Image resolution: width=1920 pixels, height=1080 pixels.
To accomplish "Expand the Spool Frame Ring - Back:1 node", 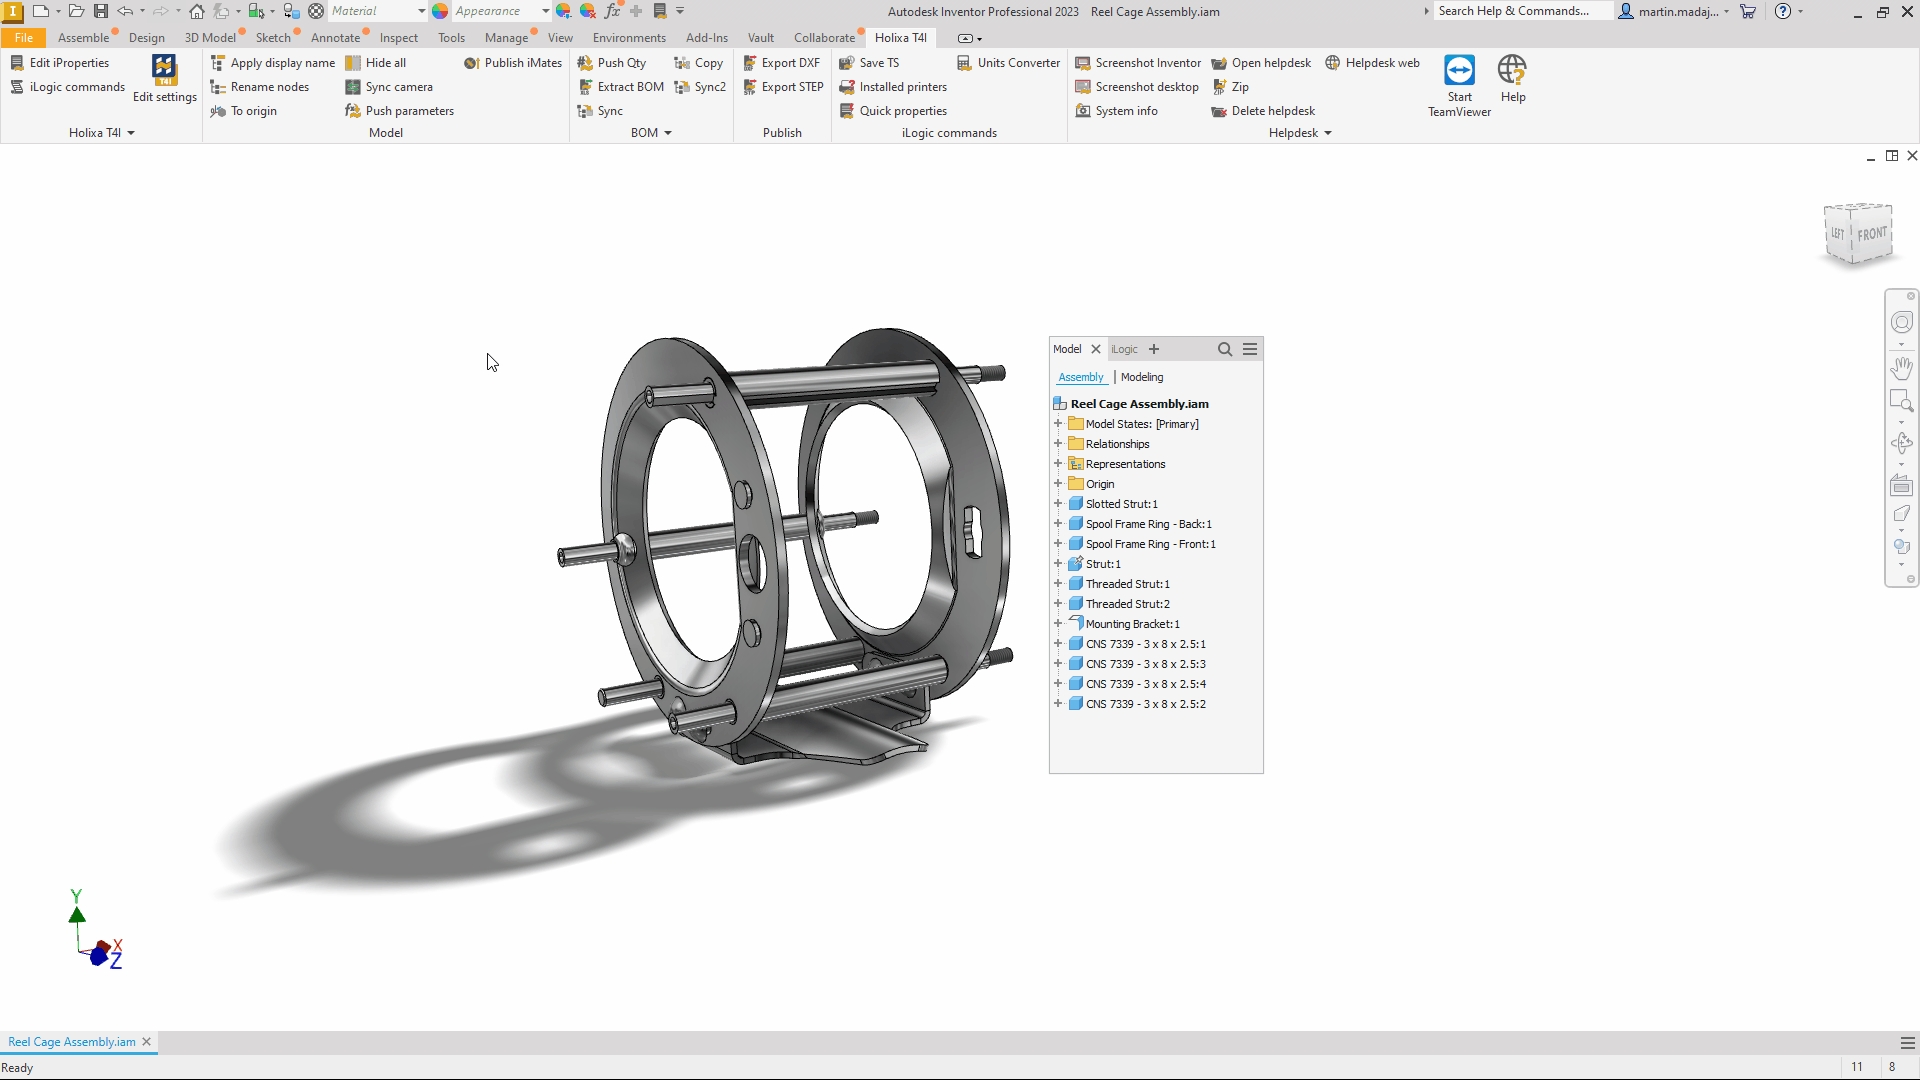I will click(x=1058, y=524).
